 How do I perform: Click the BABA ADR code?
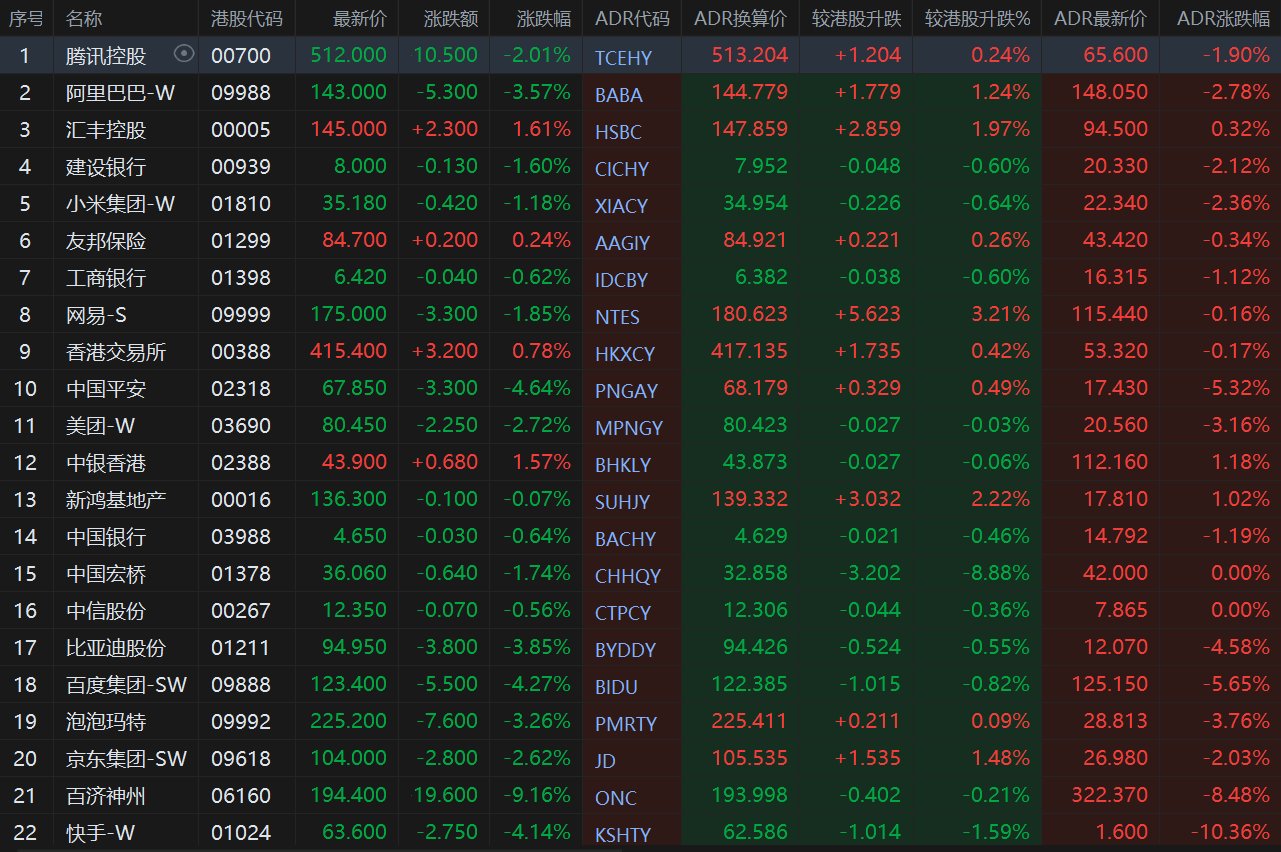coord(619,95)
